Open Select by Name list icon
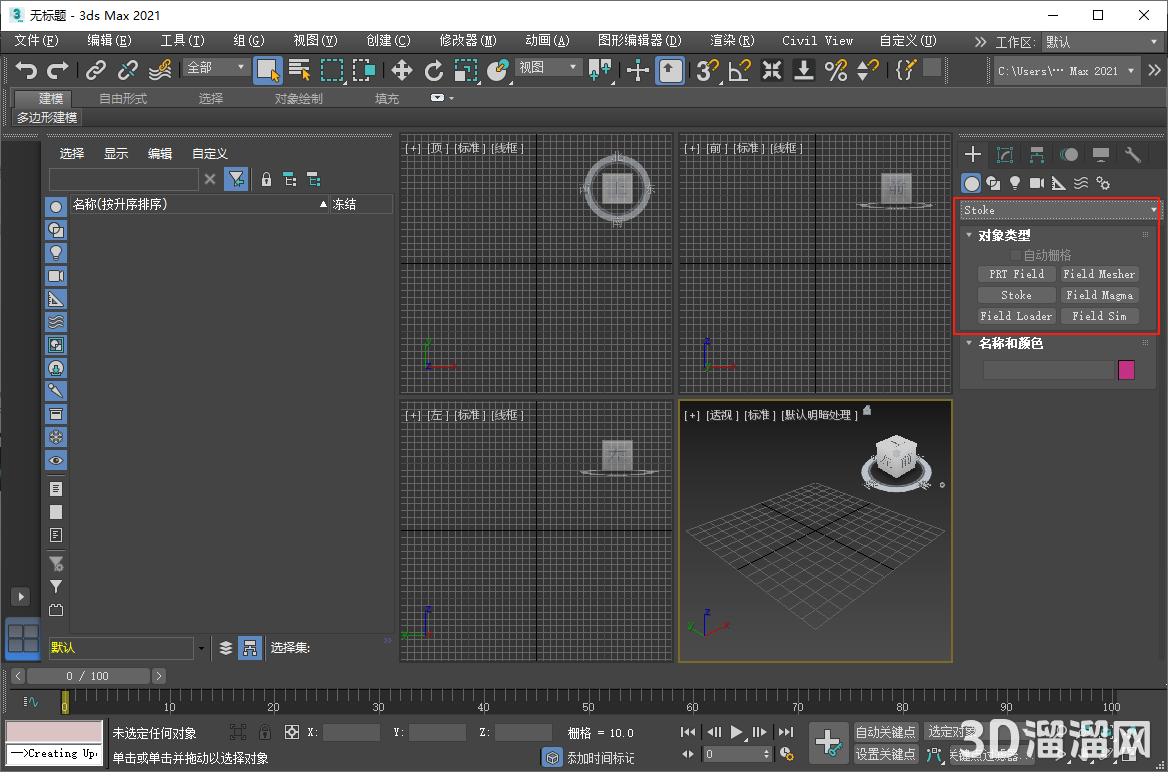 (299, 71)
